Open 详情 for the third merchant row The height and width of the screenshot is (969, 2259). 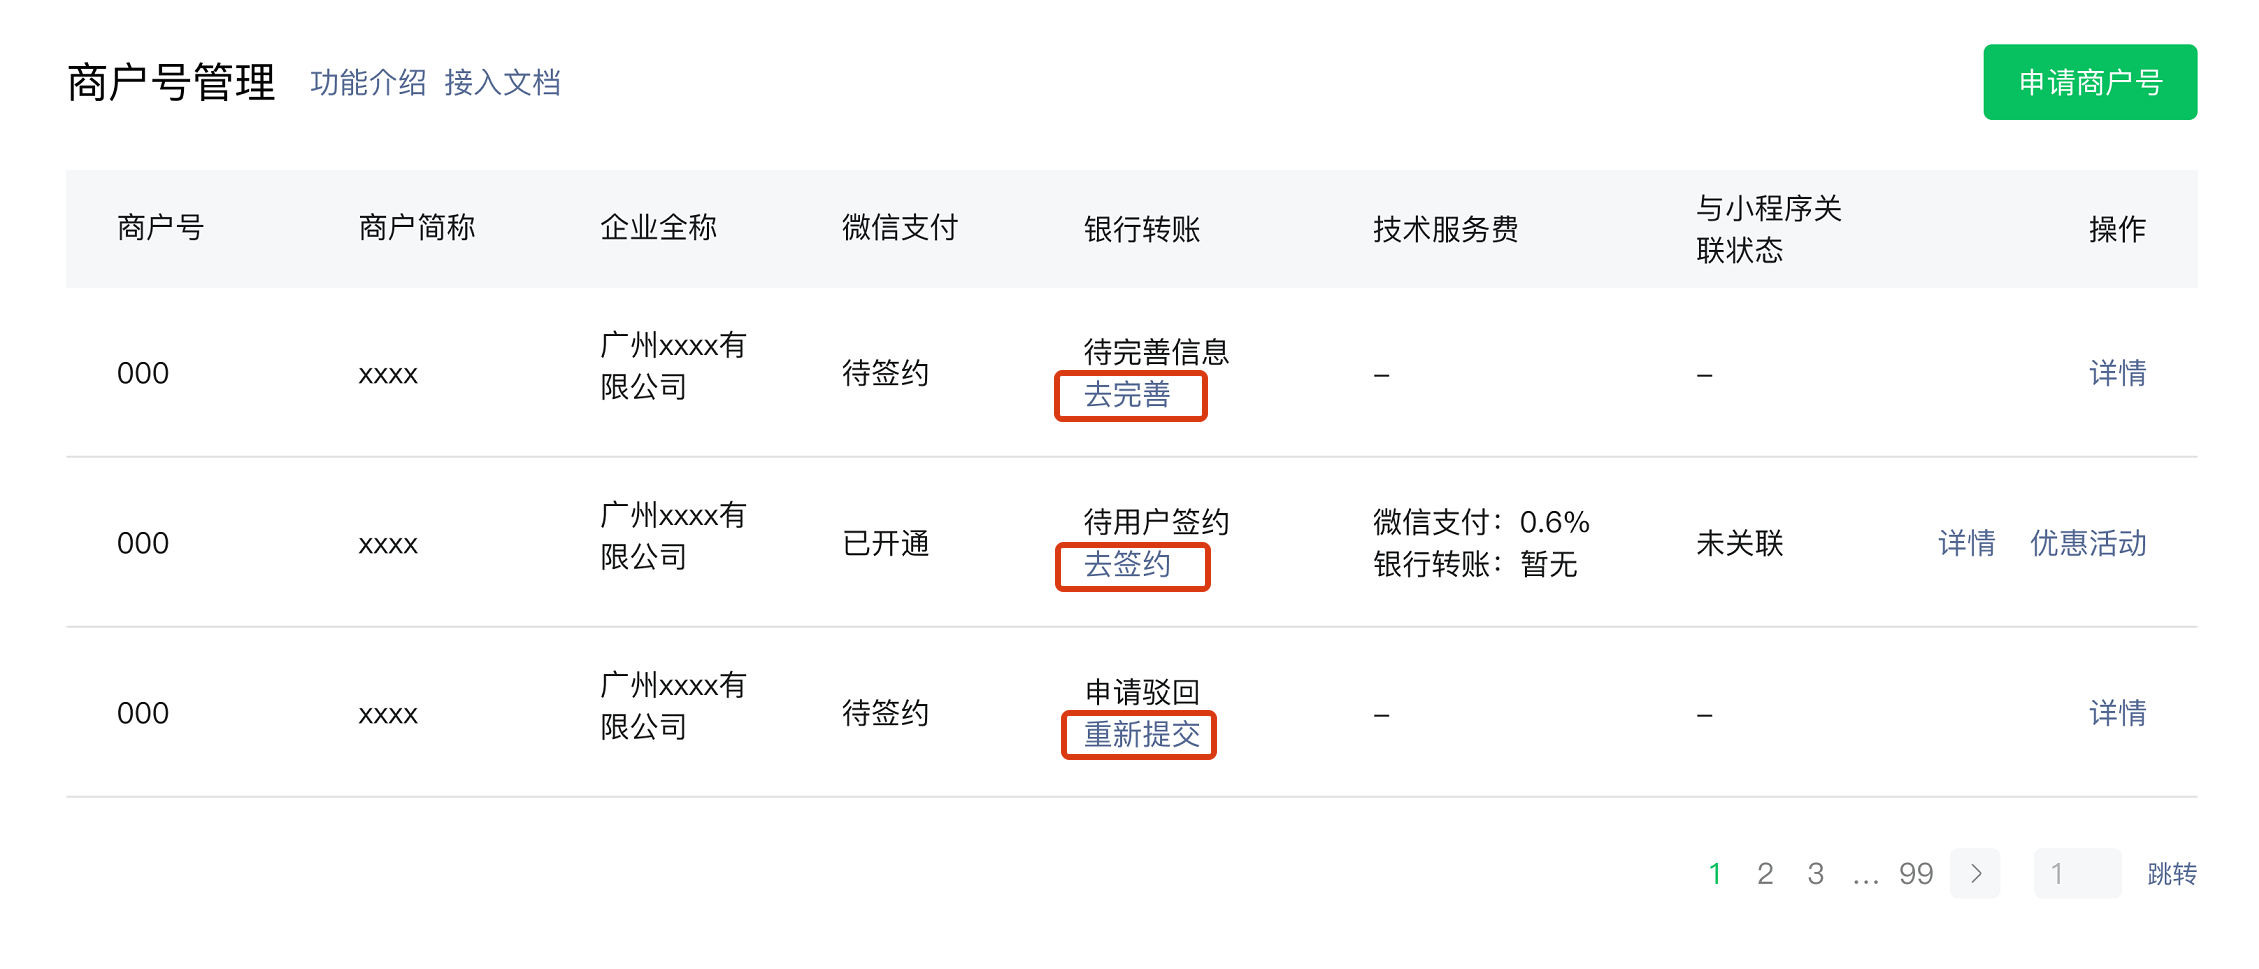(2117, 713)
